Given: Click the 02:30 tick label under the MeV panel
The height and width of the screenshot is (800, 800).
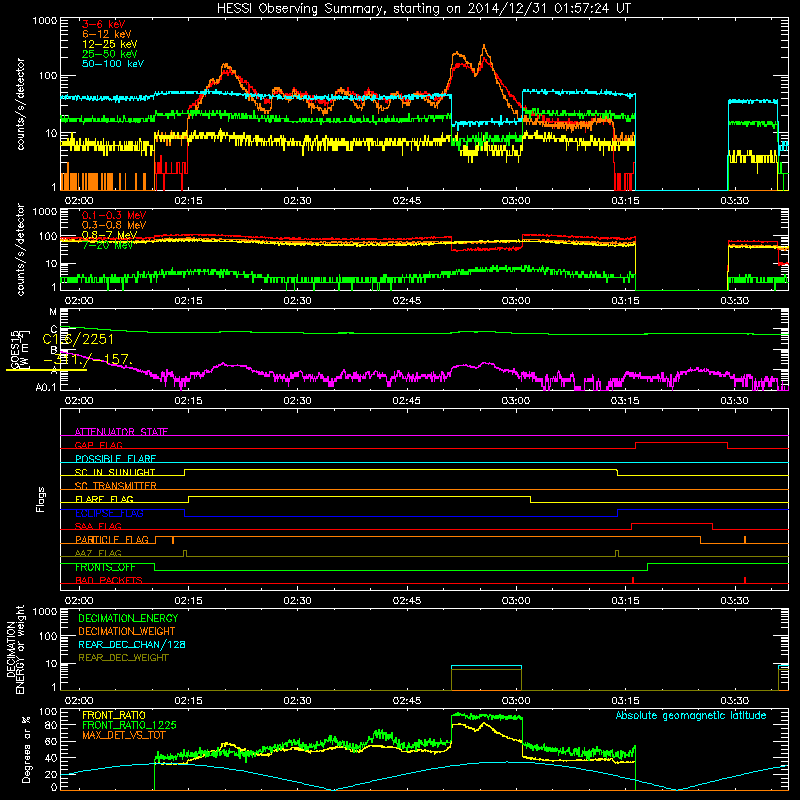Looking at the screenshot, I should [297, 301].
